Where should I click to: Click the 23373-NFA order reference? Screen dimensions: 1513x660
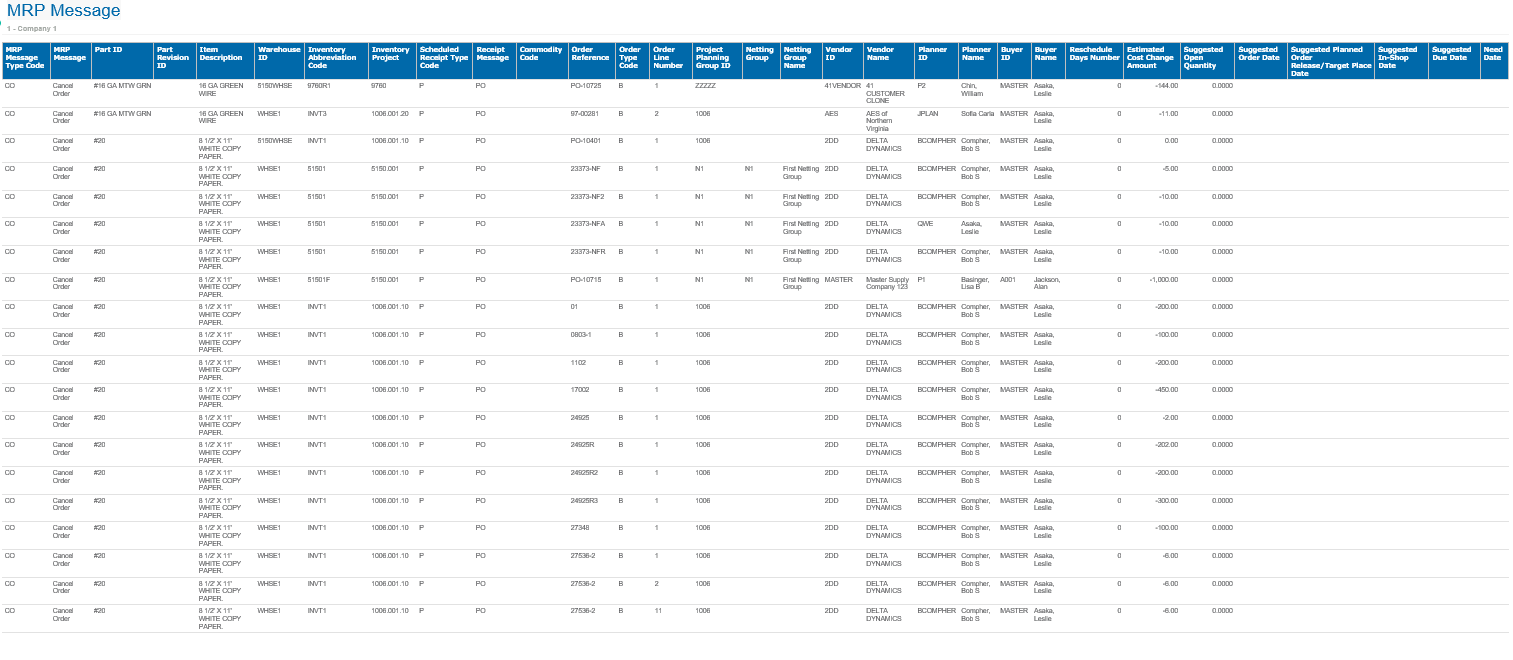point(588,224)
